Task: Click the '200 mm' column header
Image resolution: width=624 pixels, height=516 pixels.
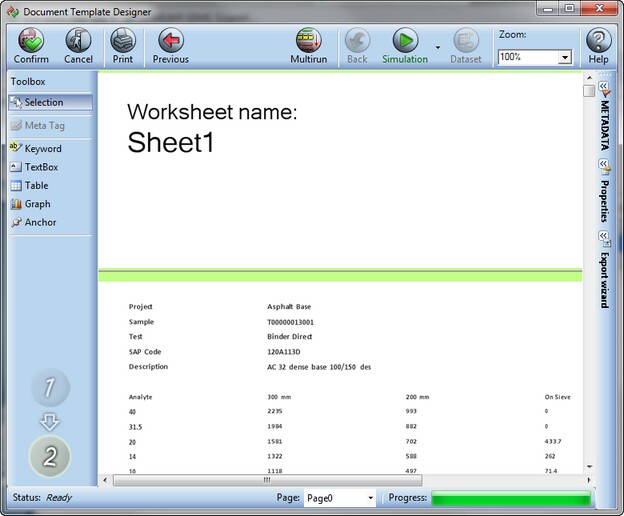Action: click(417, 397)
